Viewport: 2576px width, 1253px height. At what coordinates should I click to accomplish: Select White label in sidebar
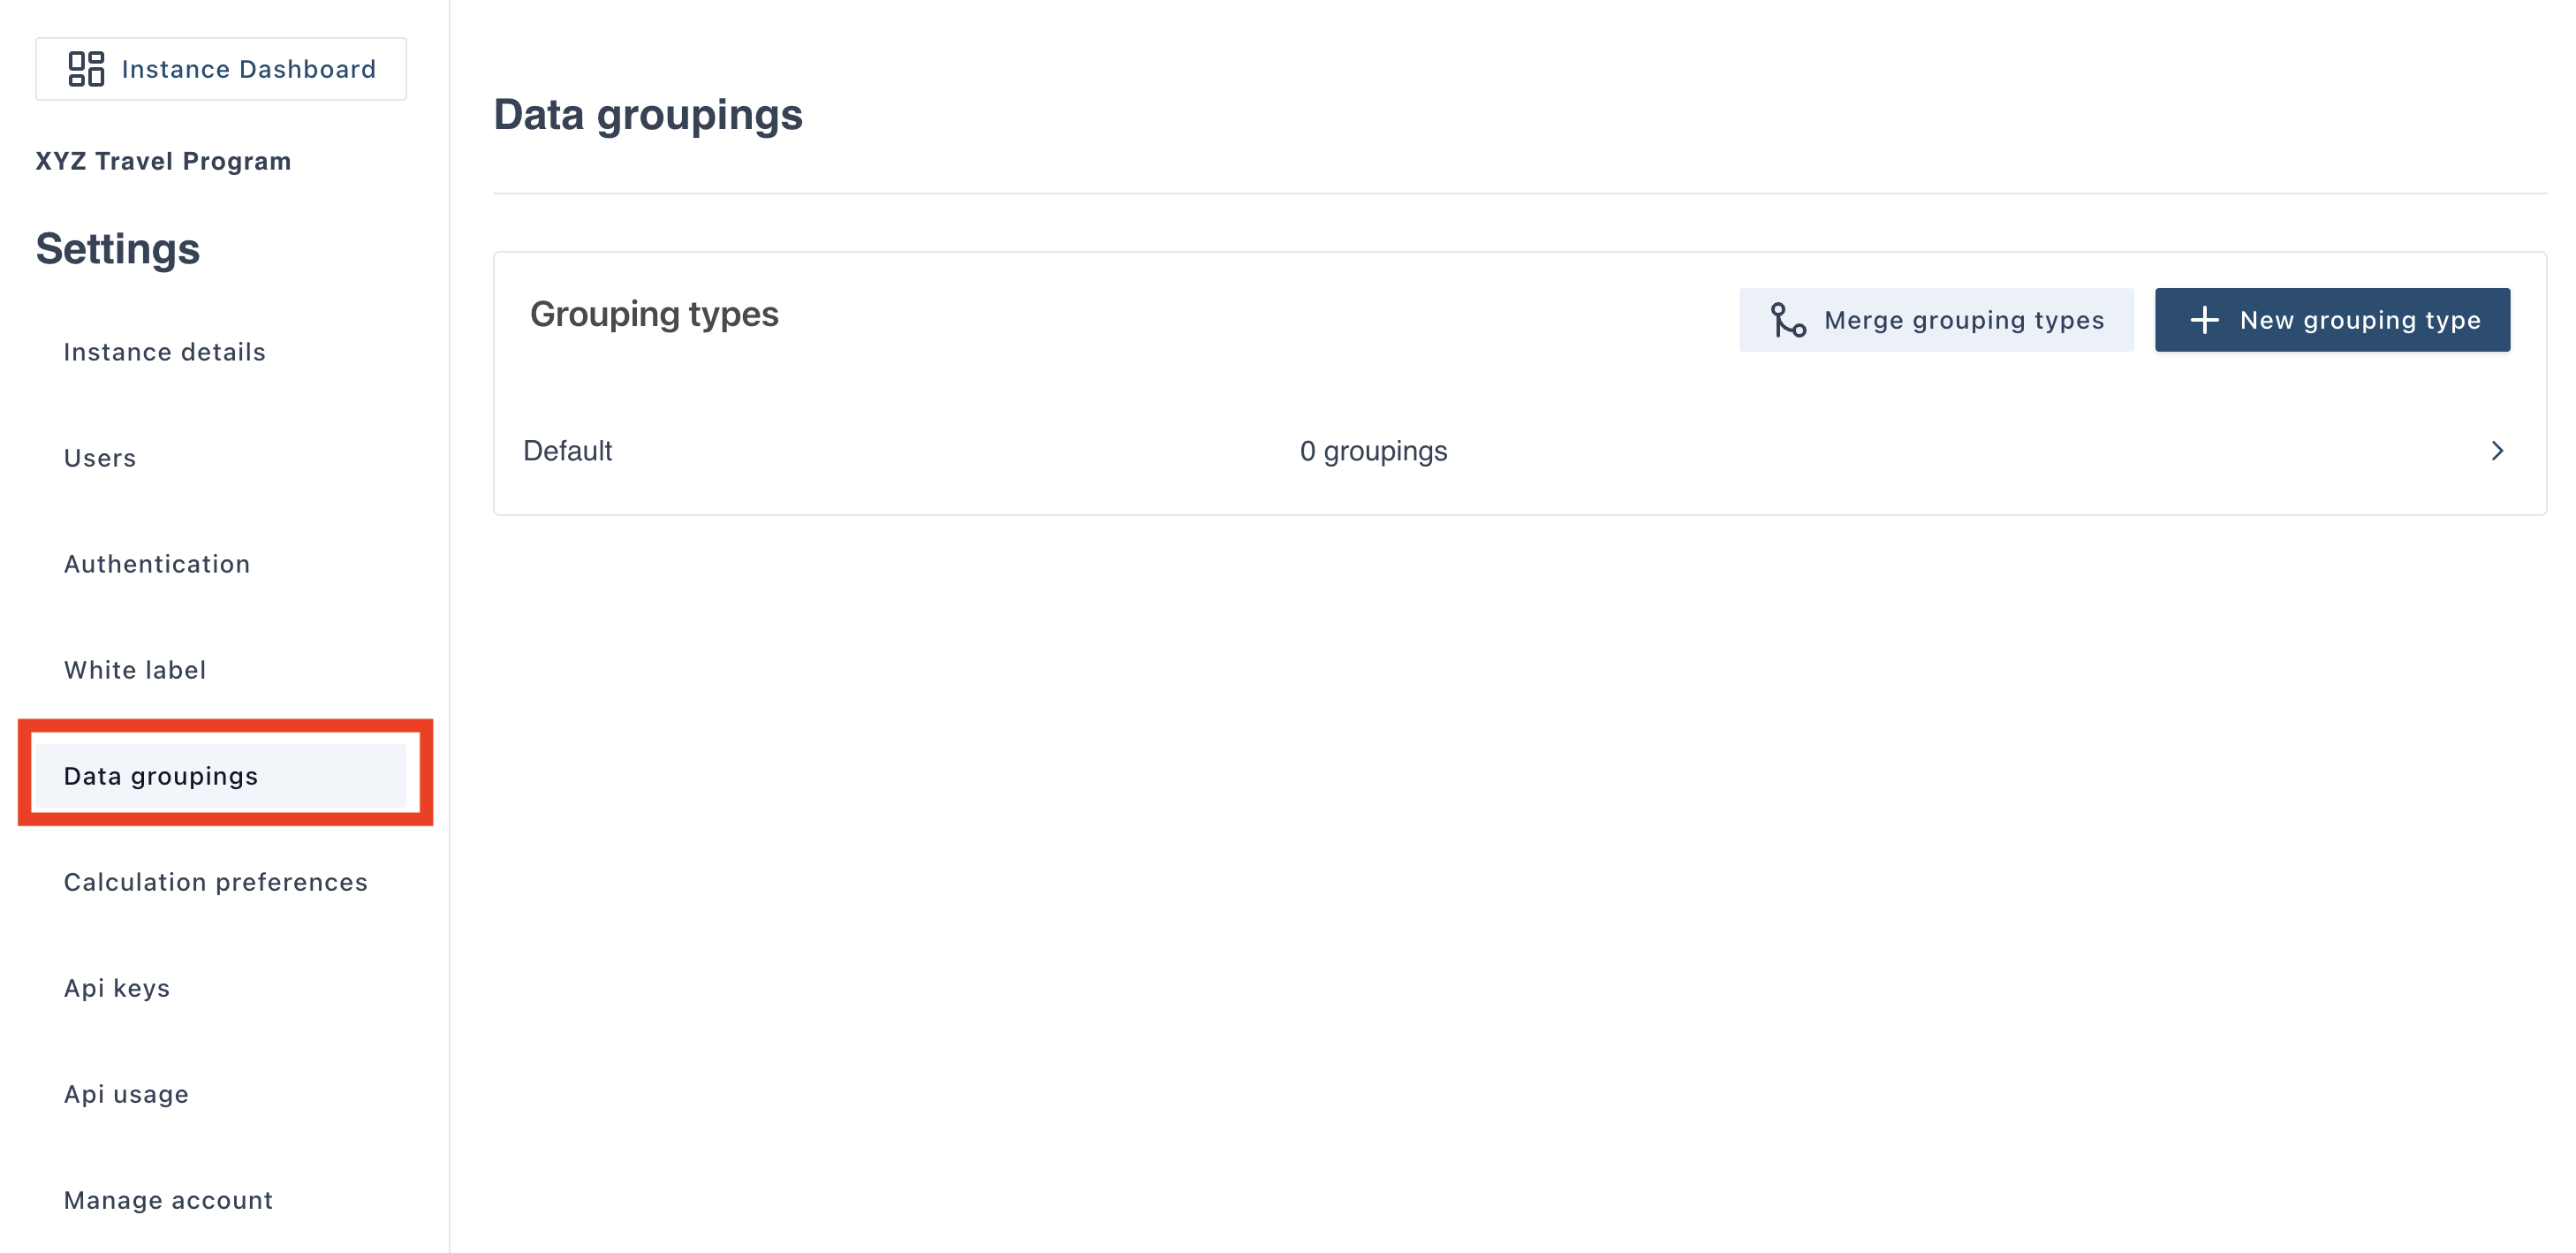pyautogui.click(x=134, y=670)
